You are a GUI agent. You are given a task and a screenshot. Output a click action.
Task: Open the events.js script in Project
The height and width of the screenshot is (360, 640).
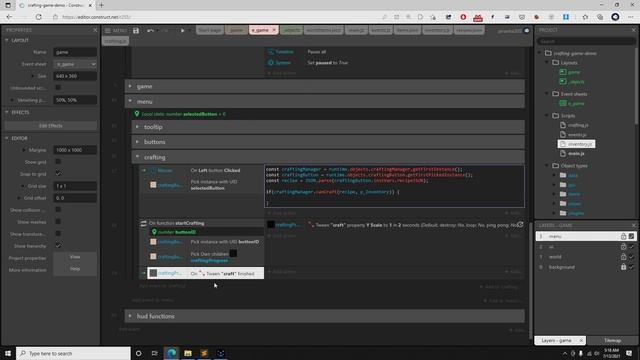click(577, 134)
